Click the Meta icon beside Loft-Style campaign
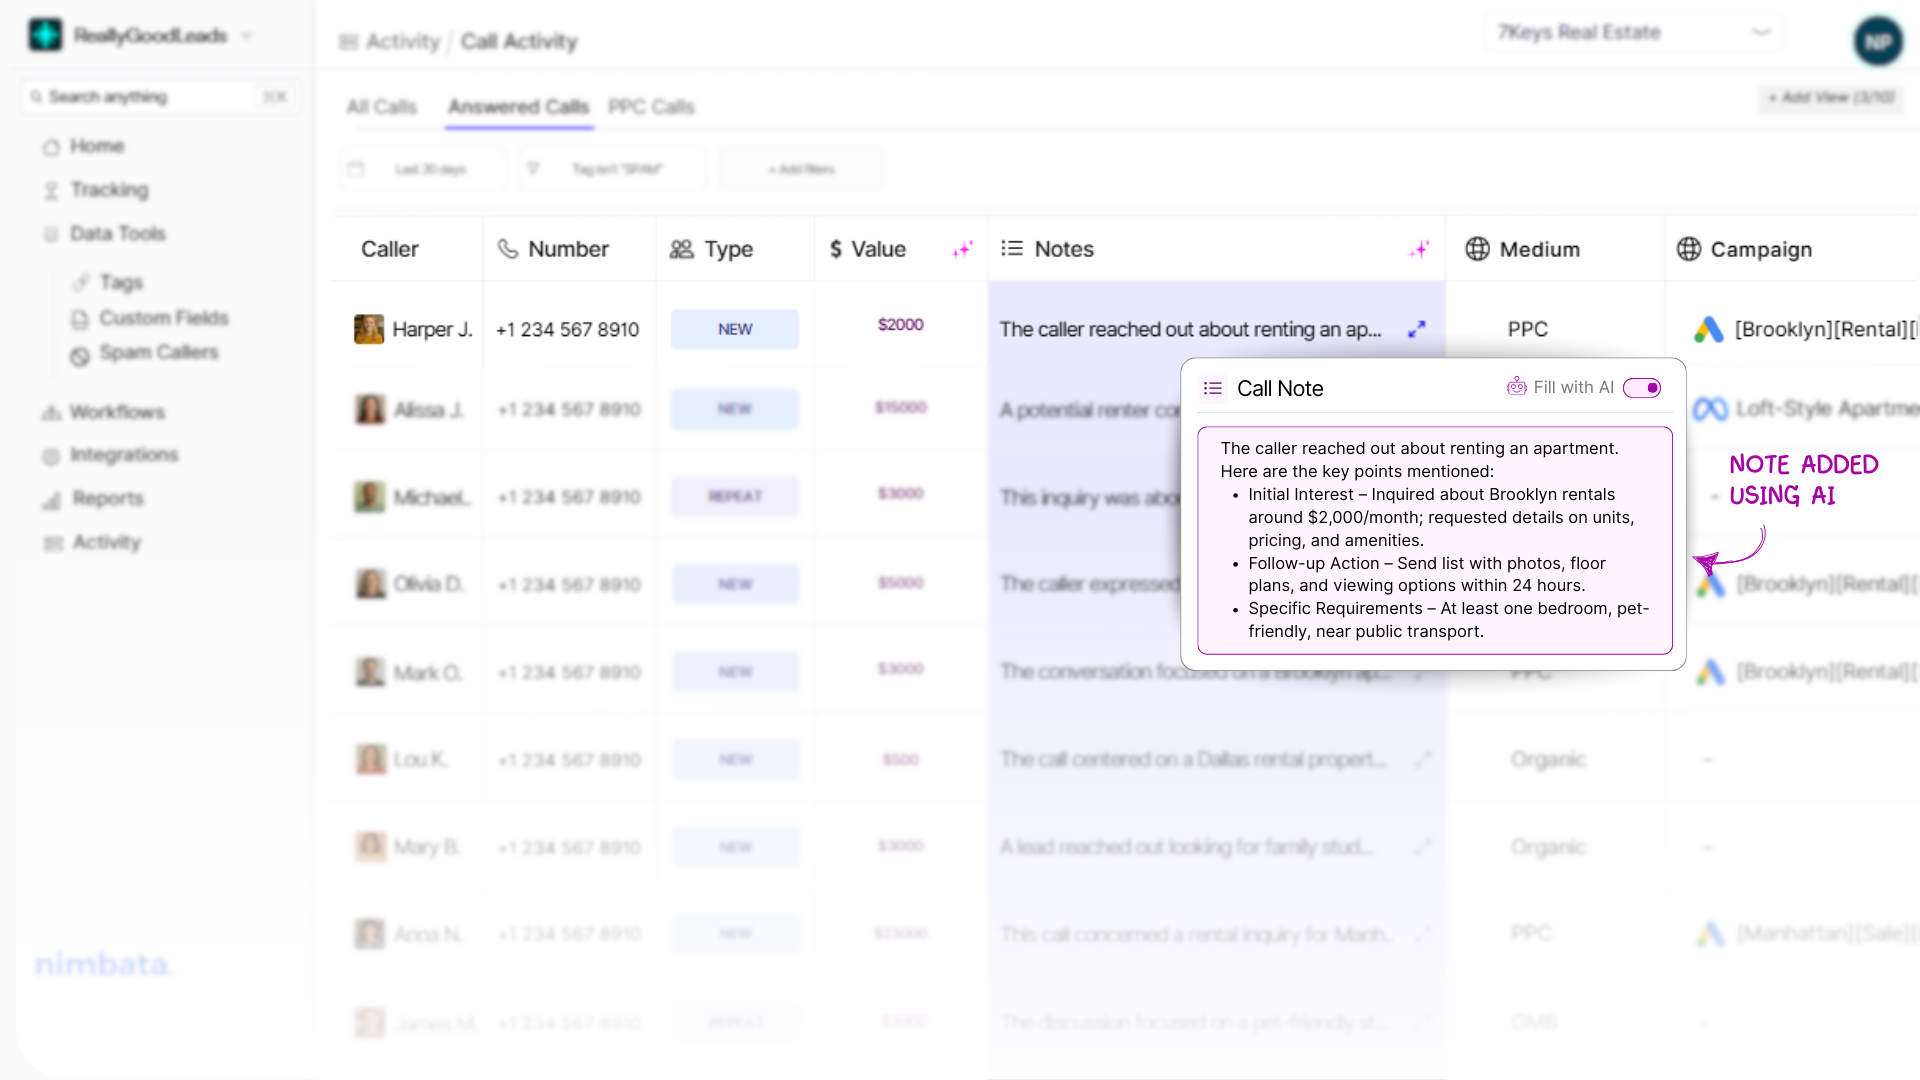The image size is (1920, 1080). click(x=1709, y=409)
